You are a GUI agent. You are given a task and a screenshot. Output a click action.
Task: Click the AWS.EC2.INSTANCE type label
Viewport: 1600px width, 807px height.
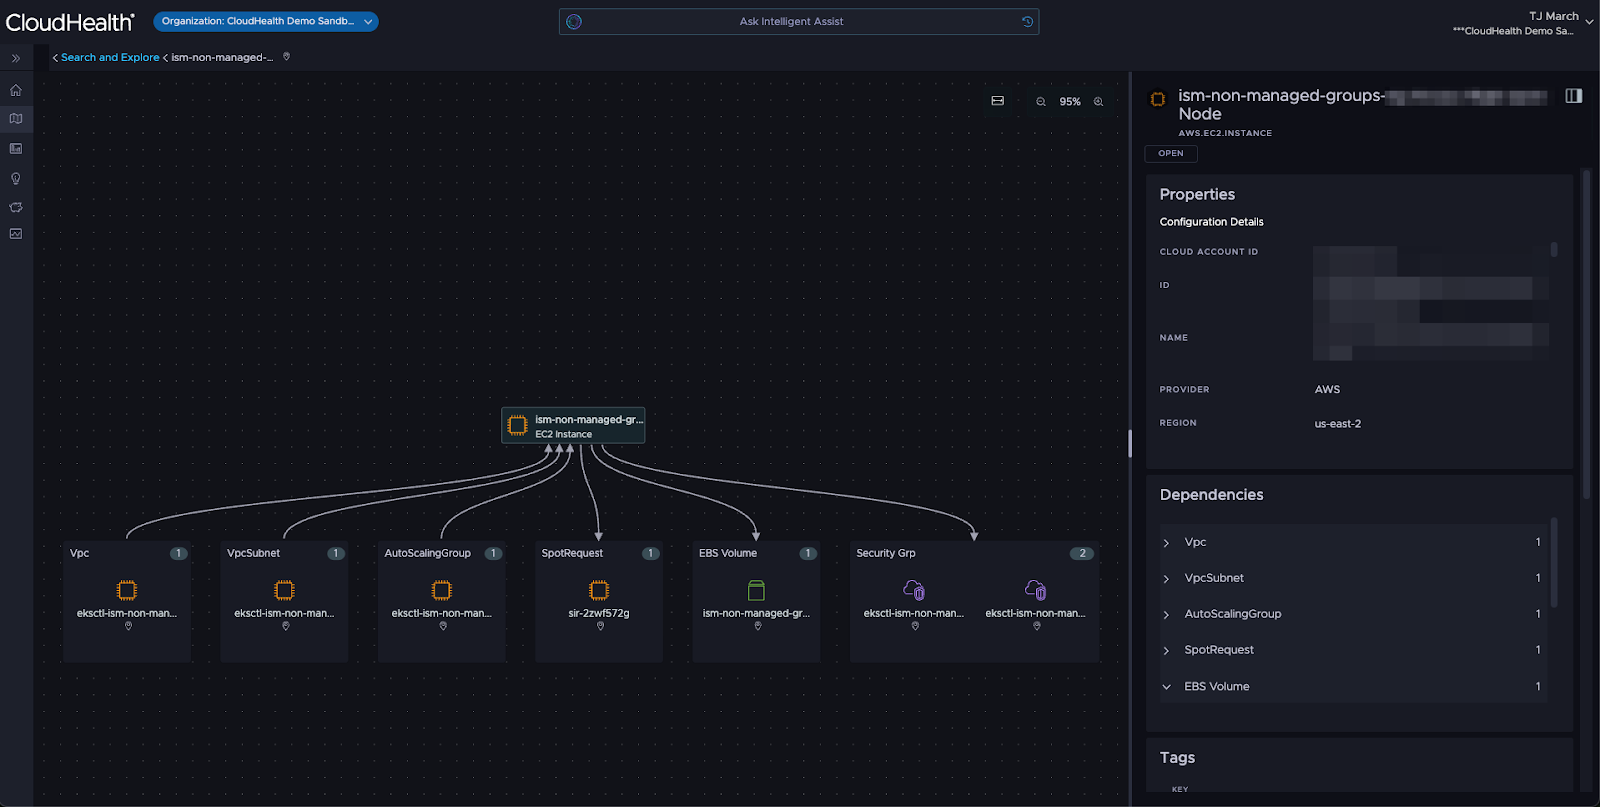[x=1225, y=133]
